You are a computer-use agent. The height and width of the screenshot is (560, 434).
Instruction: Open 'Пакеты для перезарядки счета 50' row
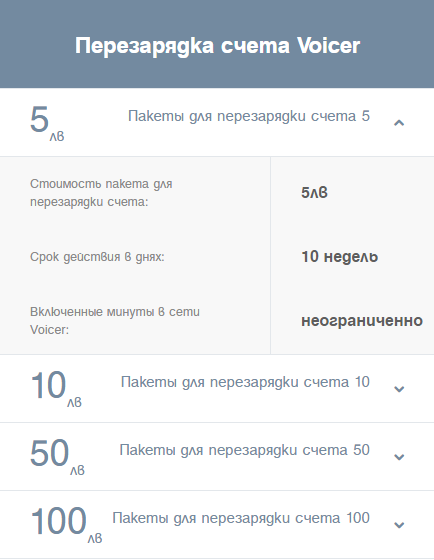coord(217,456)
